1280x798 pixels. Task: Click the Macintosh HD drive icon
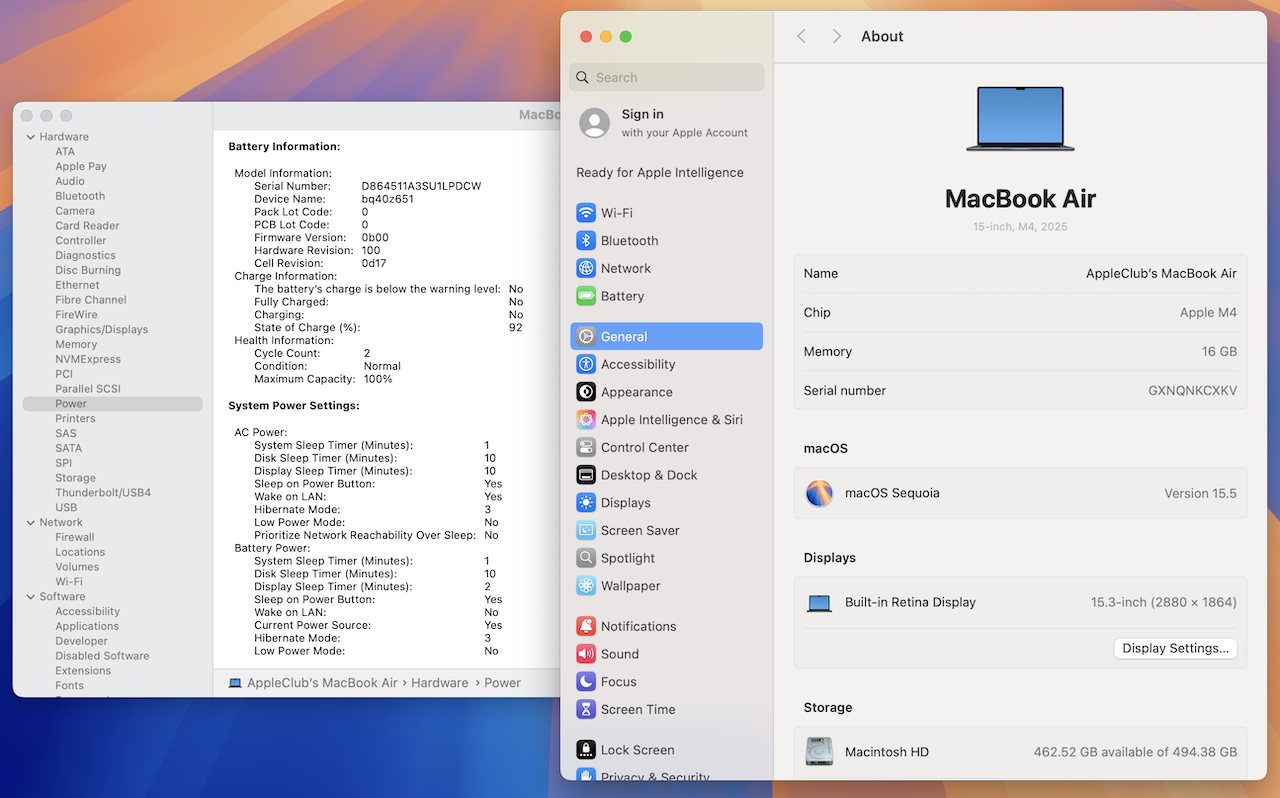pyautogui.click(x=819, y=752)
